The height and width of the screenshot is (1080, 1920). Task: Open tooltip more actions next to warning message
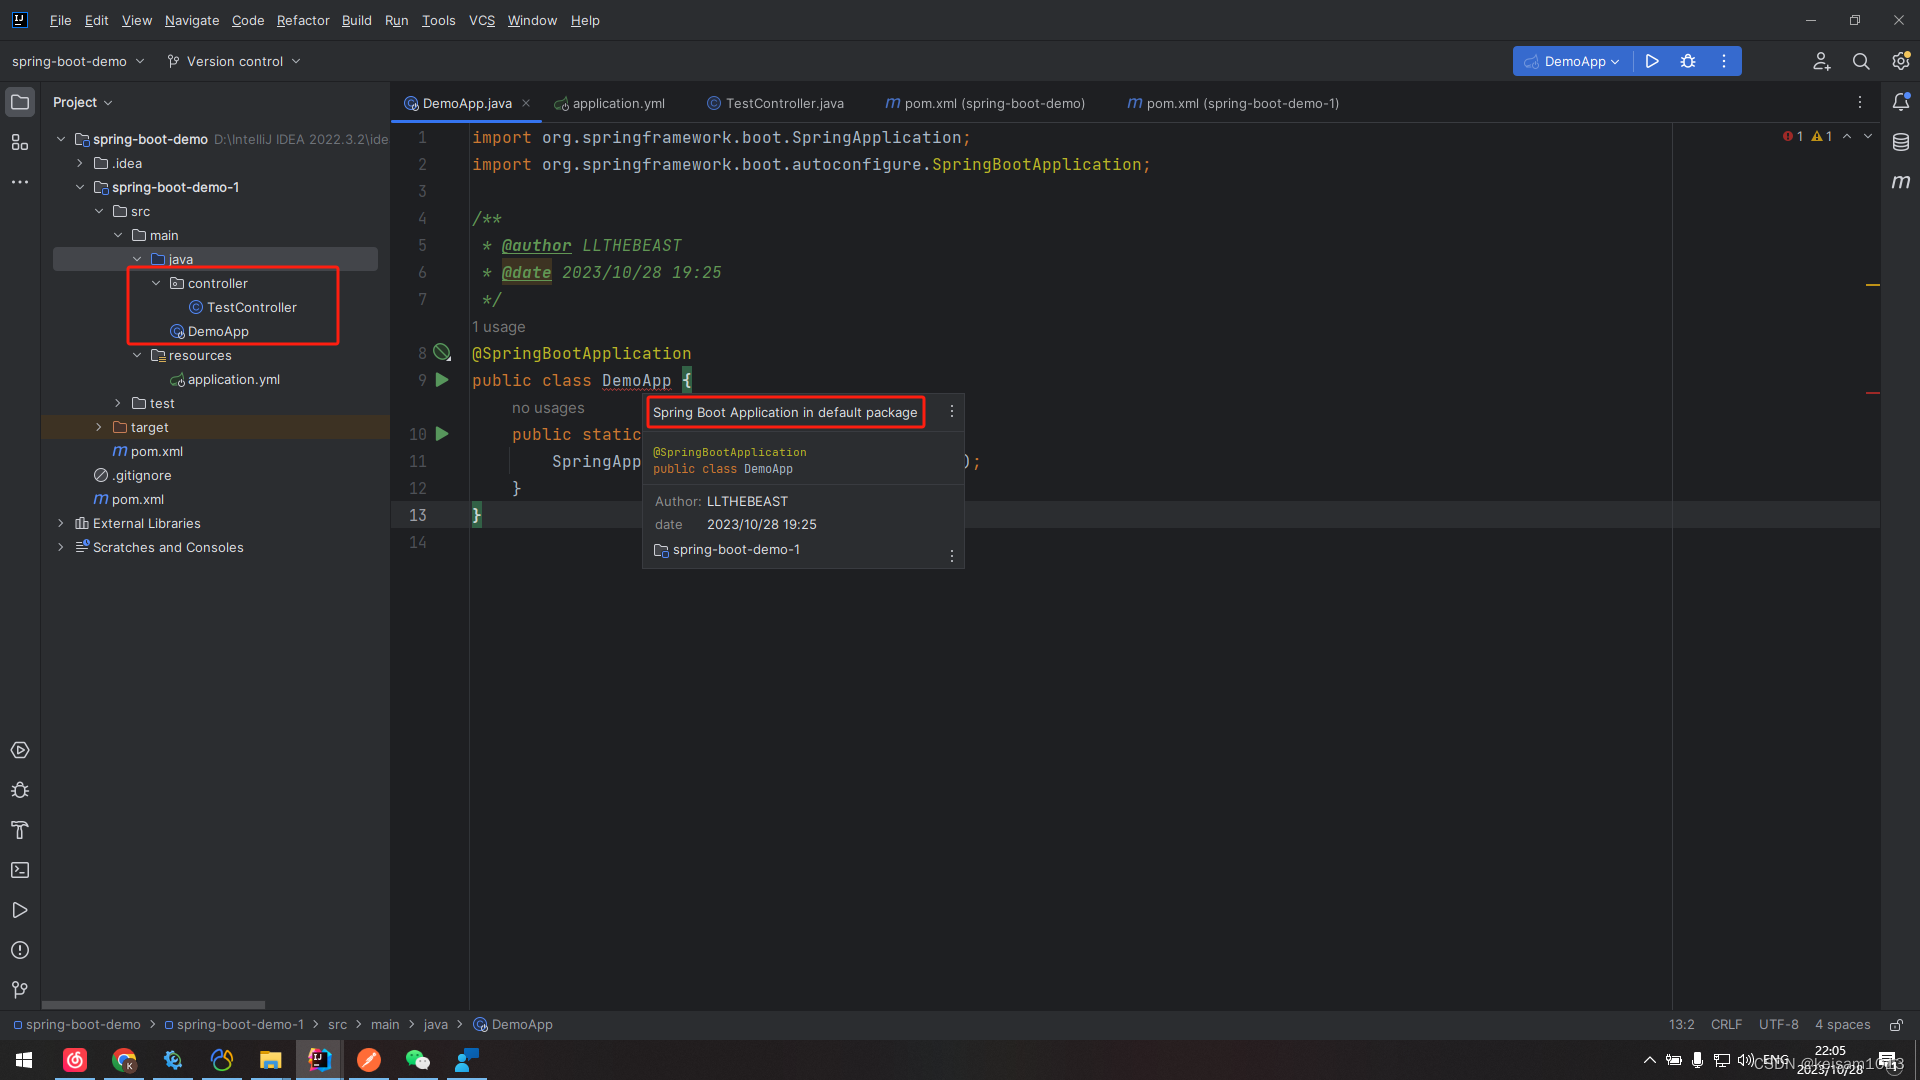[951, 412]
